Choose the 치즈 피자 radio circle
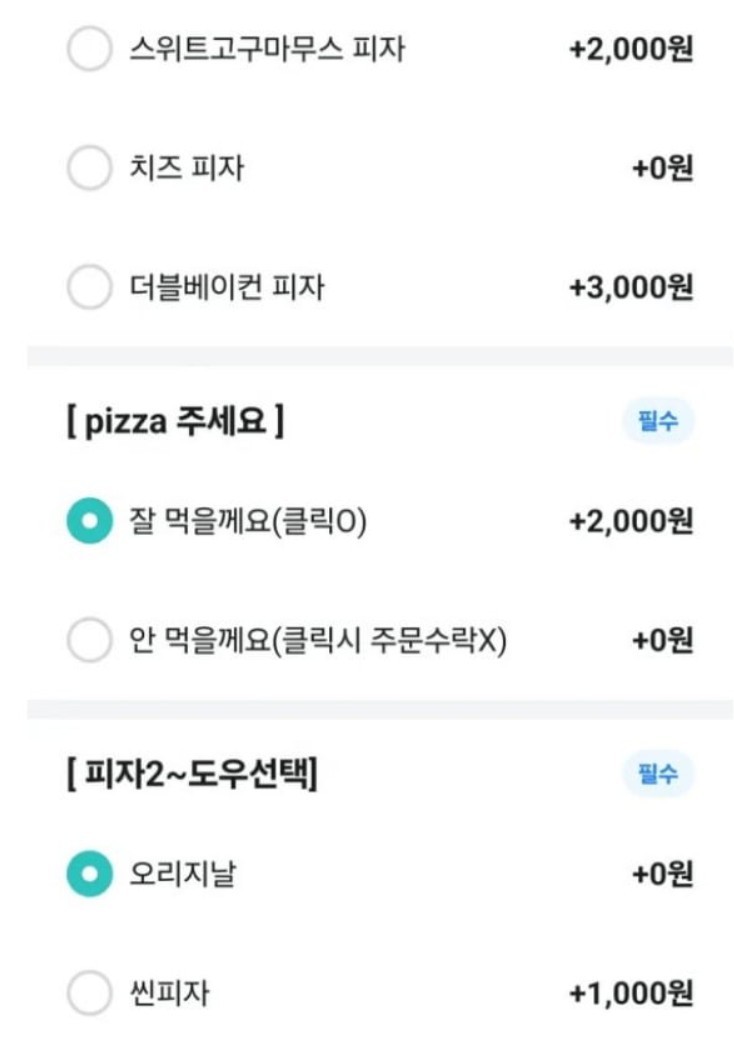Image resolution: width=734 pixels, height=1063 pixels. pyautogui.click(x=89, y=168)
